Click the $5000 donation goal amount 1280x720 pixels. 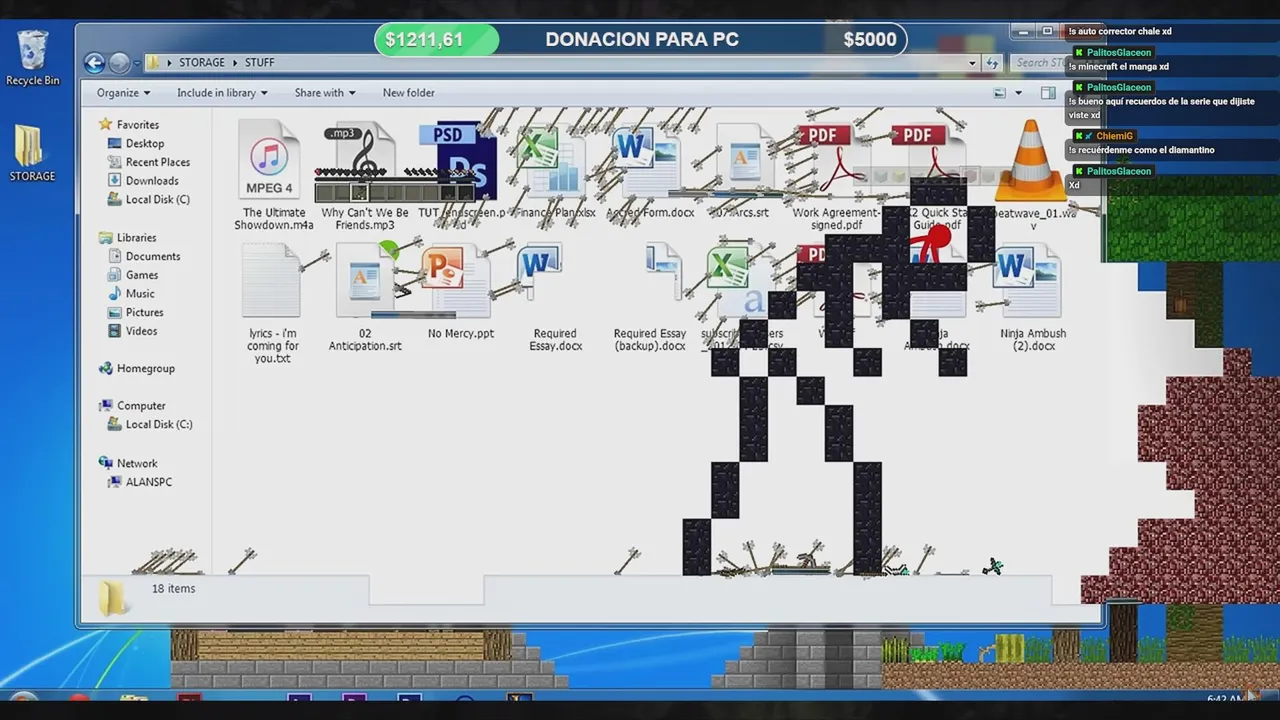tap(870, 40)
